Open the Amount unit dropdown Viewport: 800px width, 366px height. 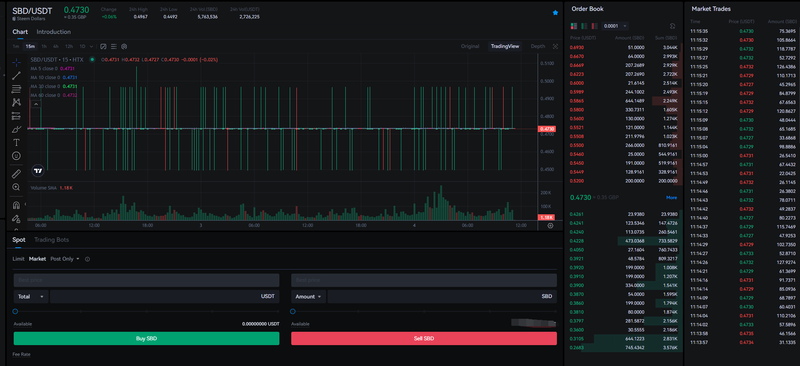[308, 297]
